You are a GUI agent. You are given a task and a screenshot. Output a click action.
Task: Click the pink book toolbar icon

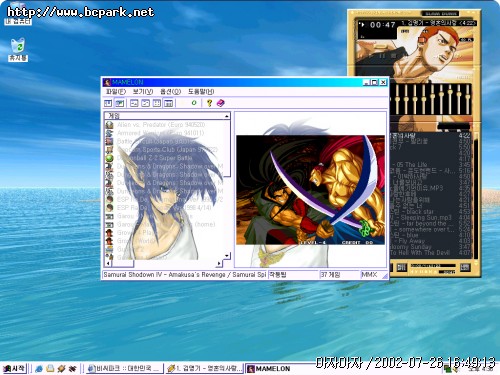(x=221, y=103)
